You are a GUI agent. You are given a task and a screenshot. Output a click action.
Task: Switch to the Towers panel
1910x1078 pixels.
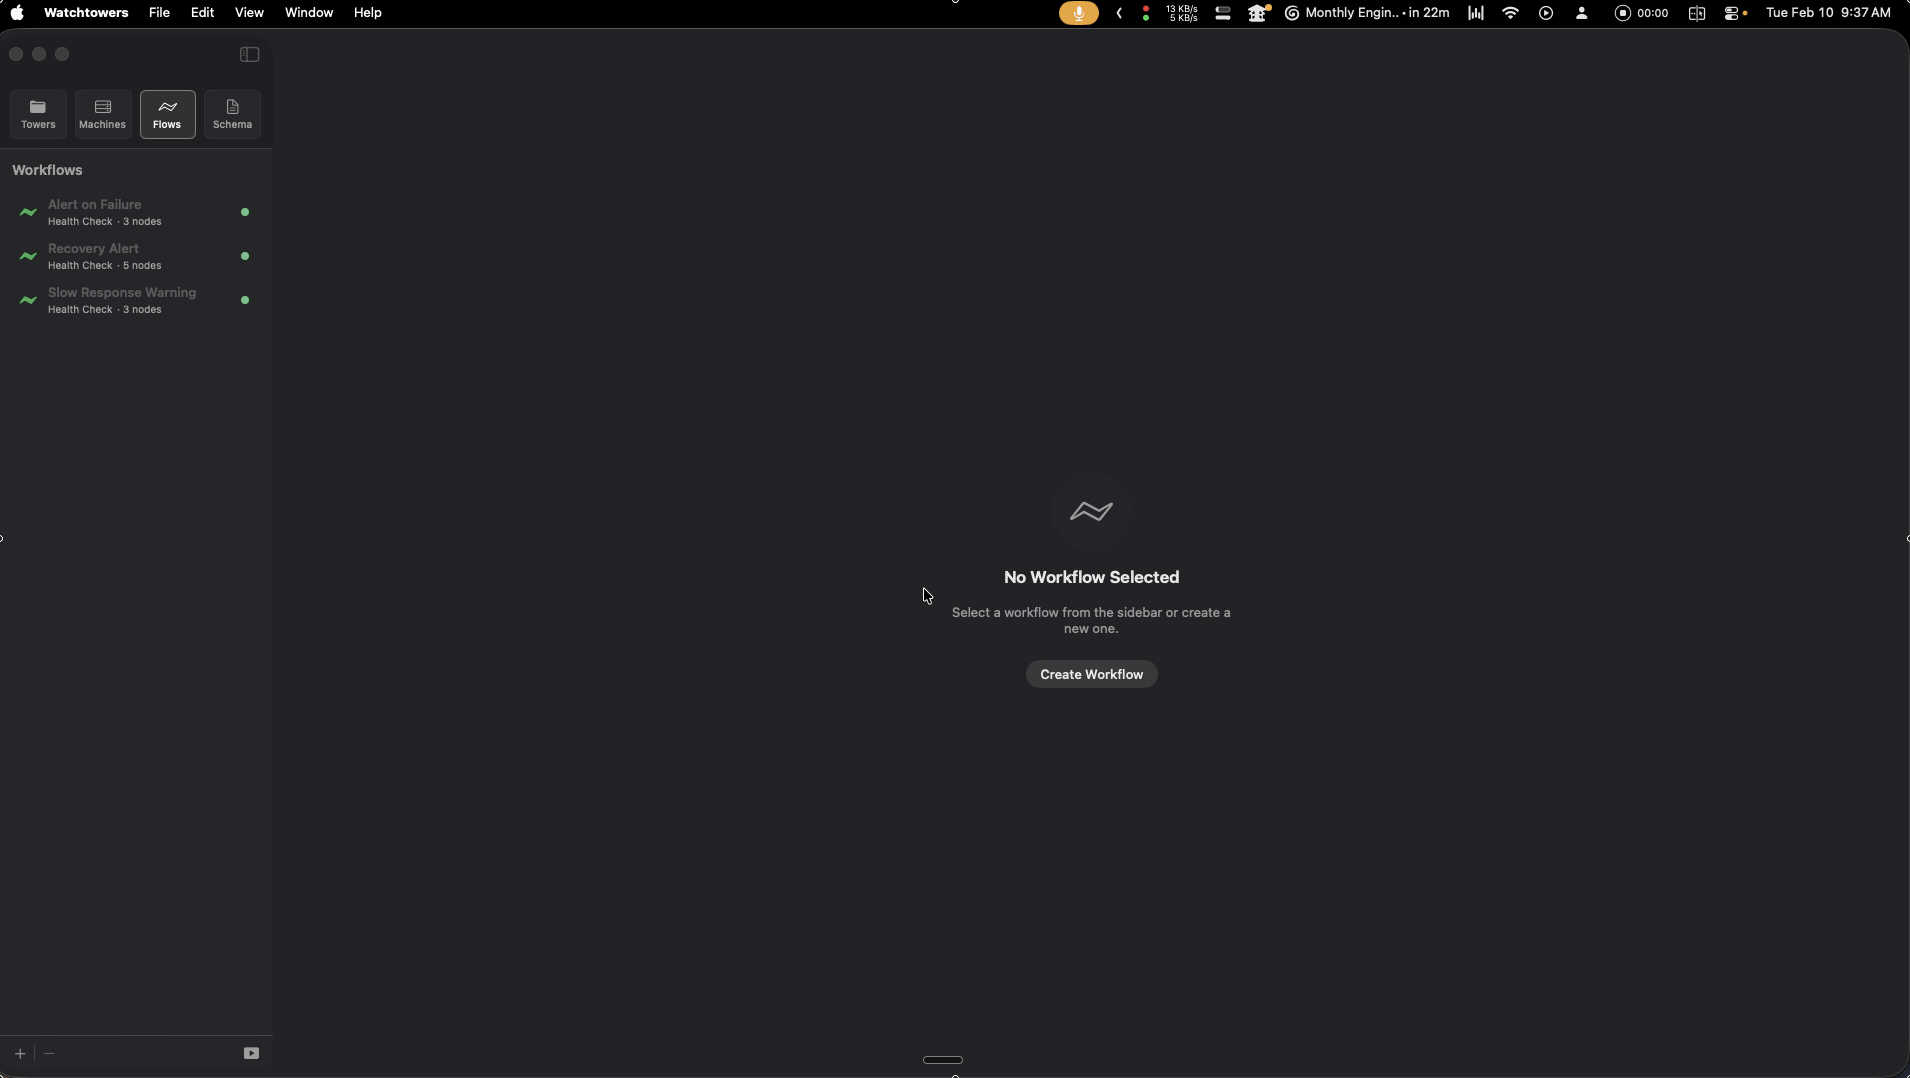click(37, 114)
